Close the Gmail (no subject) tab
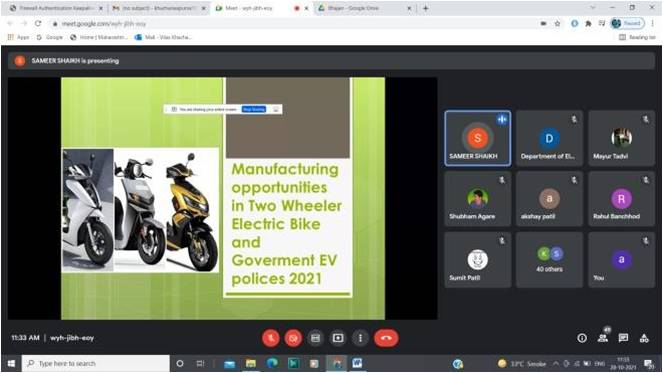The height and width of the screenshot is (373, 663). tap(203, 8)
